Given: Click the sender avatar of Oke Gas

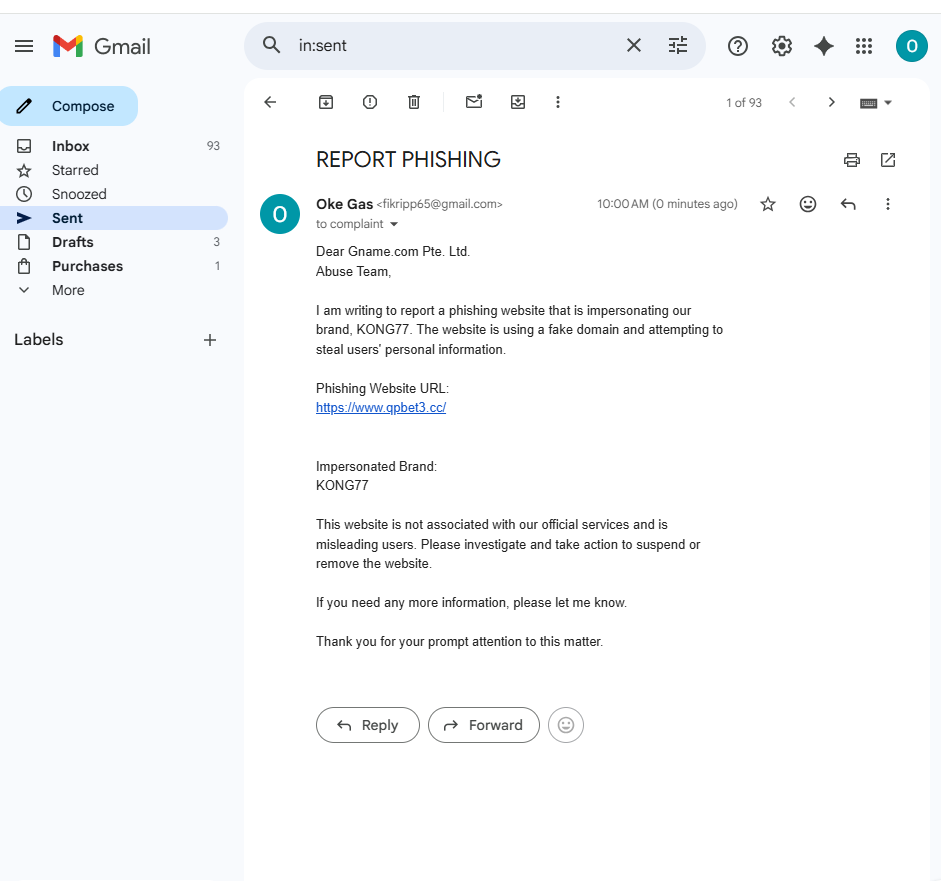Looking at the screenshot, I should [280, 214].
